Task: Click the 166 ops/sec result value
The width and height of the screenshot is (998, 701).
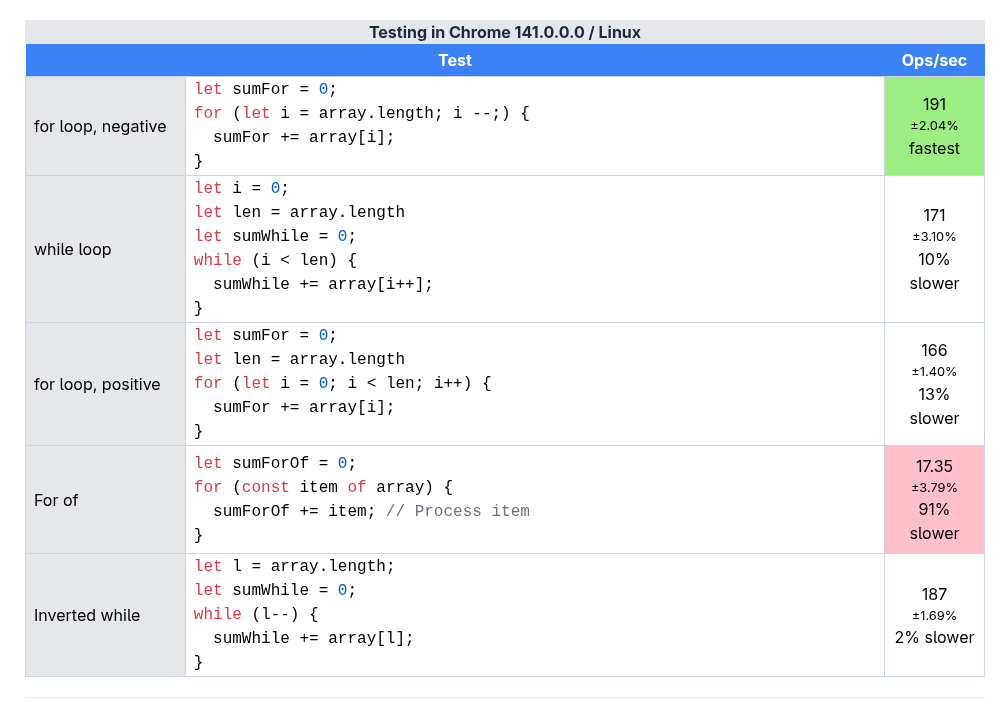Action: click(x=934, y=350)
